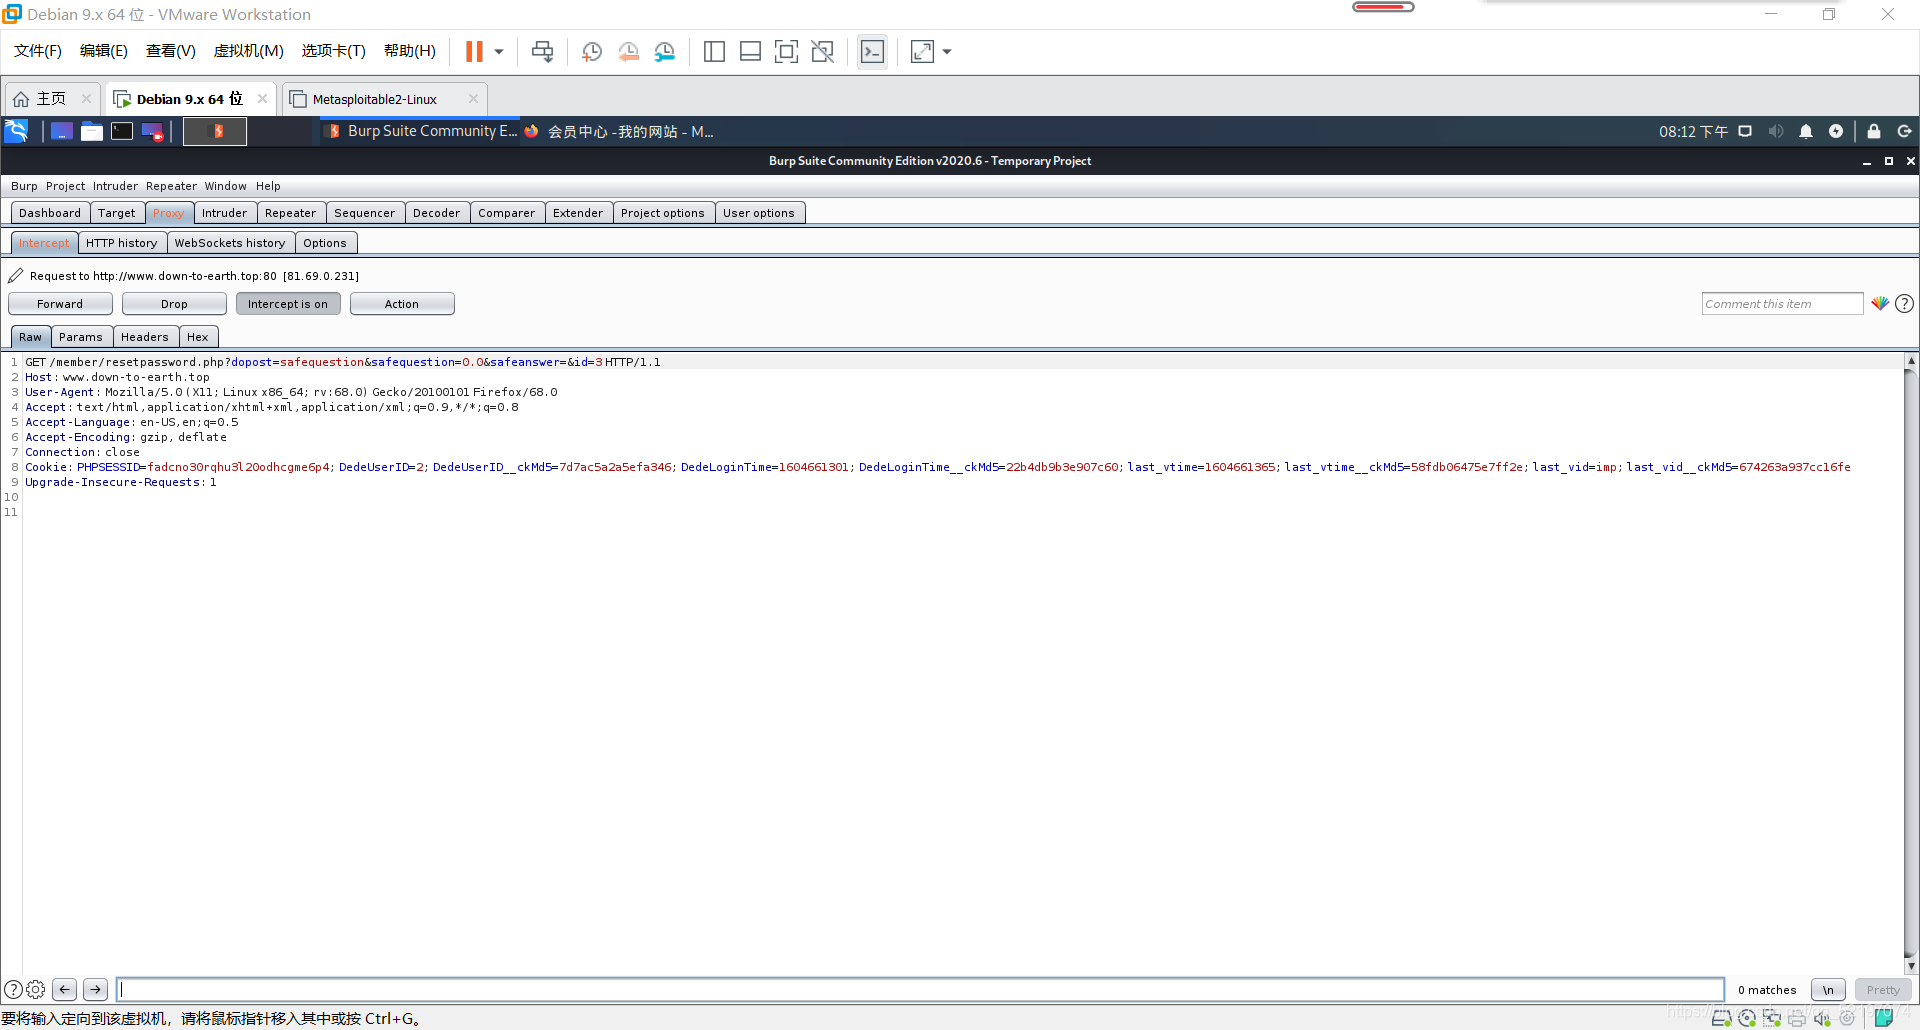
Task: Switch to the Dashboard tab
Action: tap(50, 213)
